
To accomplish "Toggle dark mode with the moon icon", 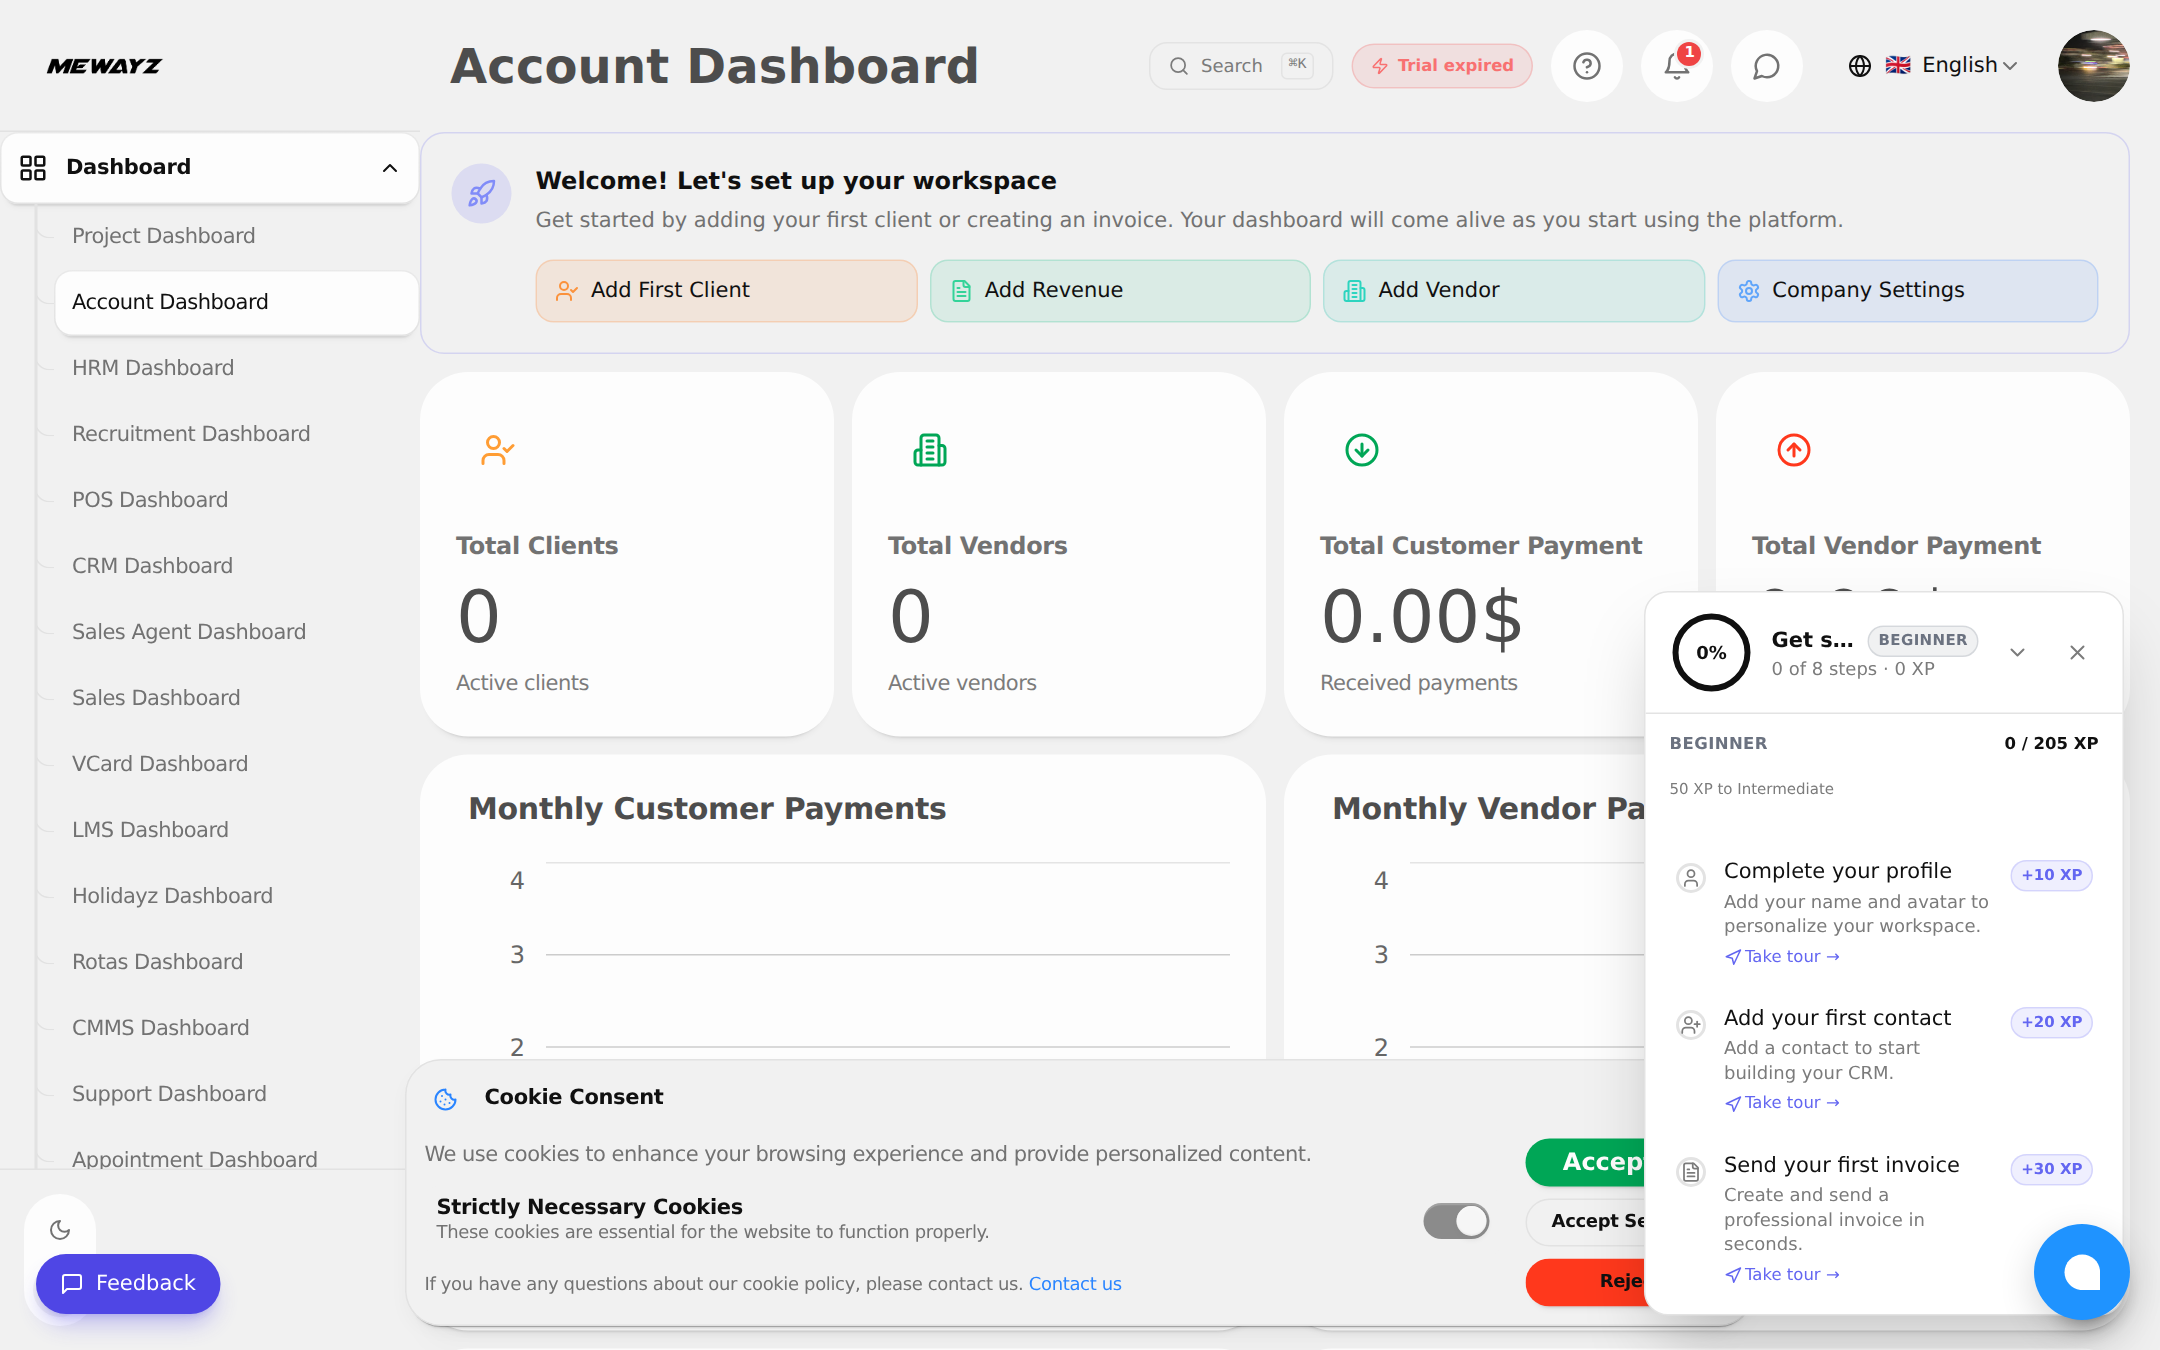I will pyautogui.click(x=60, y=1229).
